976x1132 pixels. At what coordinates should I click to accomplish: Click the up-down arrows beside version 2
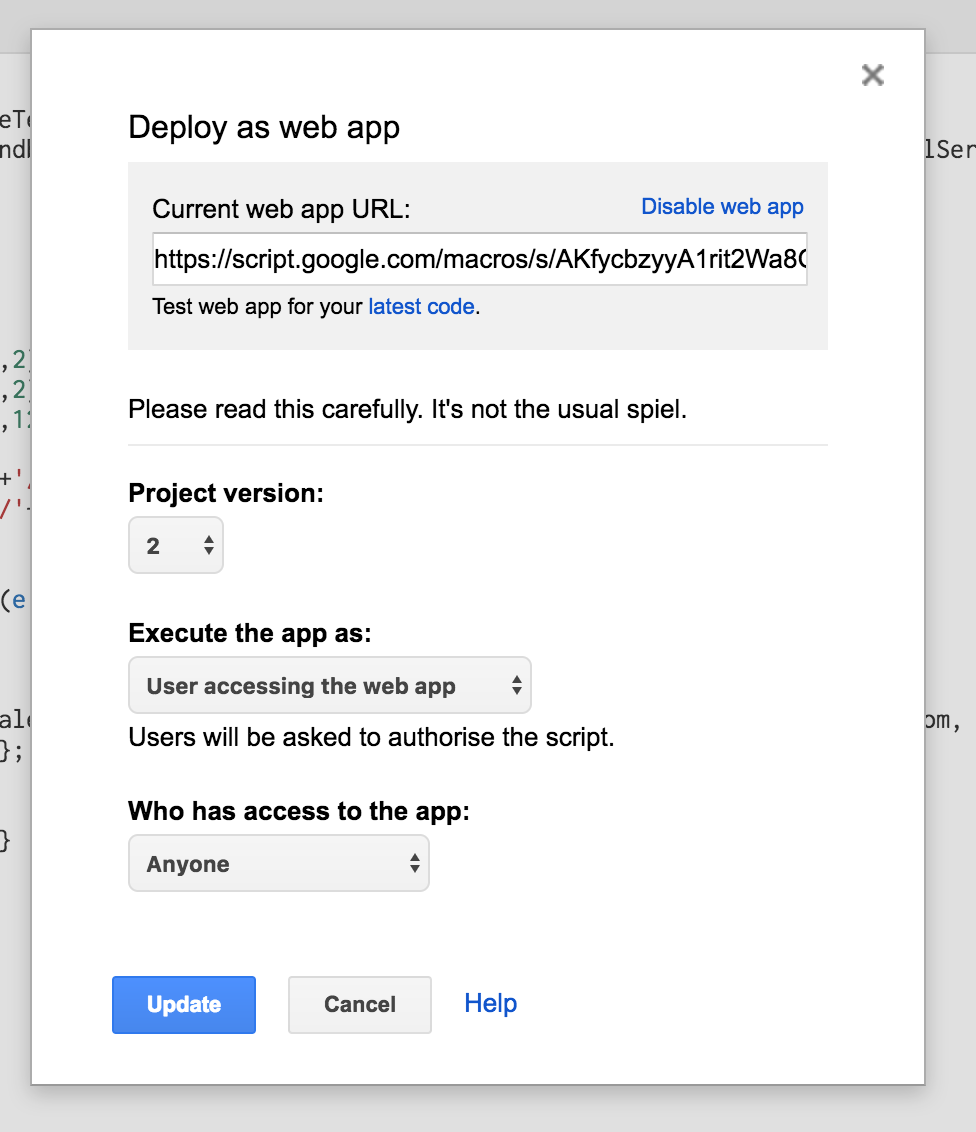pyautogui.click(x=208, y=545)
